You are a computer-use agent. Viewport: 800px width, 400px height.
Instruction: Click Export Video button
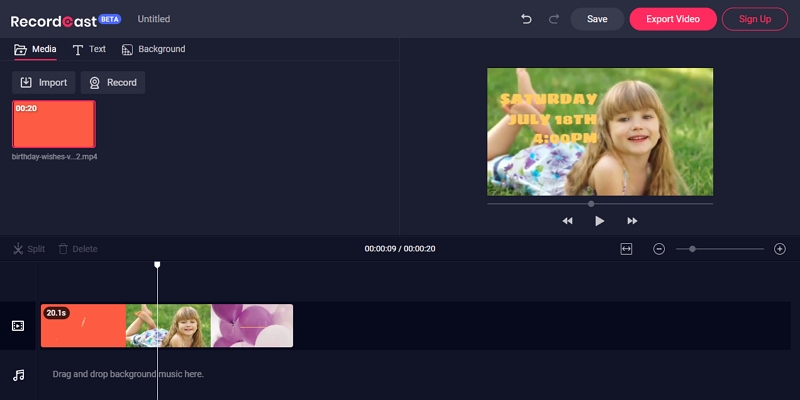click(x=672, y=19)
